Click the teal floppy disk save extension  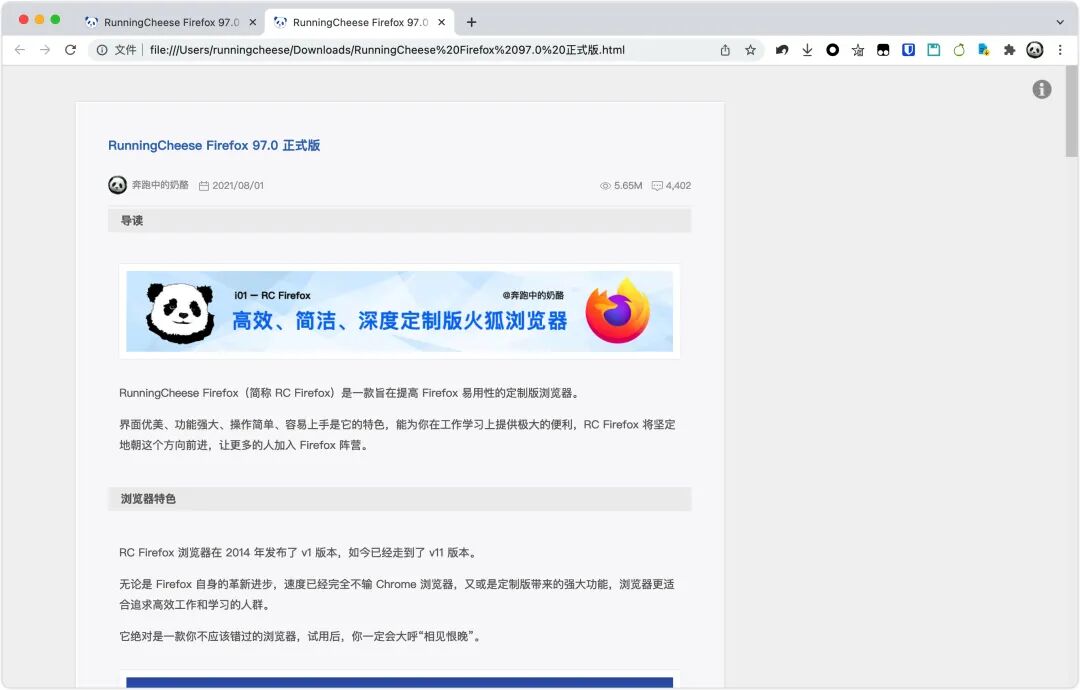(933, 50)
